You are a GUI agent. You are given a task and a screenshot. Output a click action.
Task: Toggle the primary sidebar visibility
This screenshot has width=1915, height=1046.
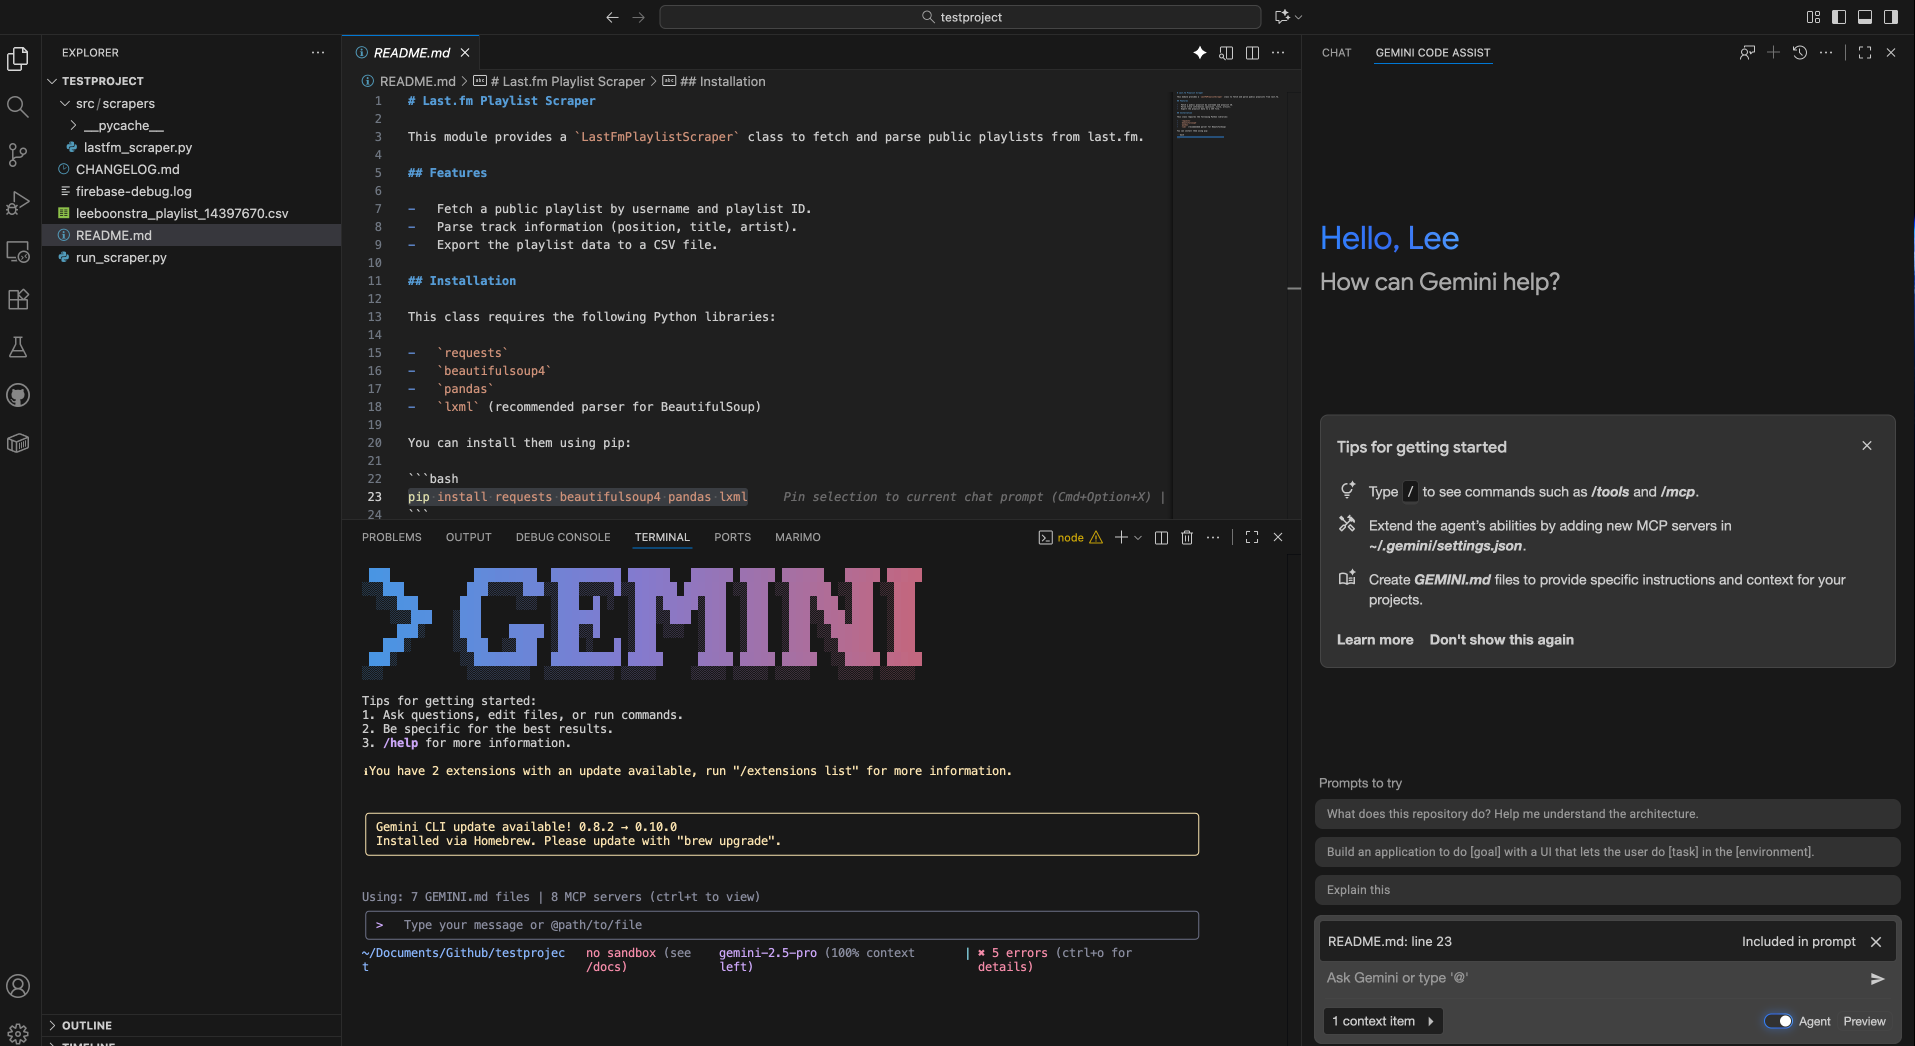coord(1839,17)
